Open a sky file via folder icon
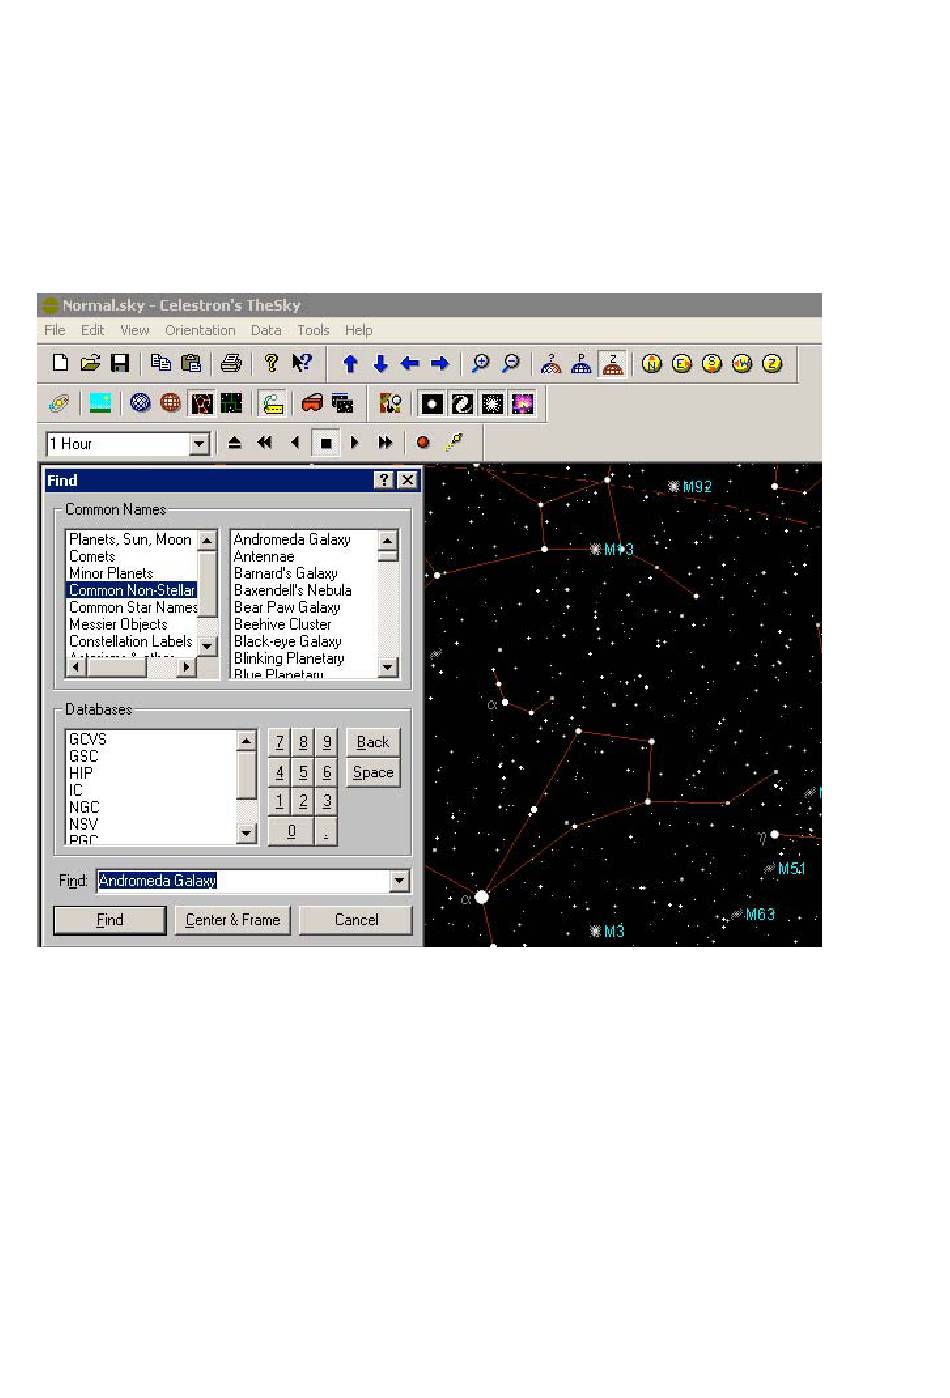Image resolution: width=950 pixels, height=1398 pixels. coord(90,363)
